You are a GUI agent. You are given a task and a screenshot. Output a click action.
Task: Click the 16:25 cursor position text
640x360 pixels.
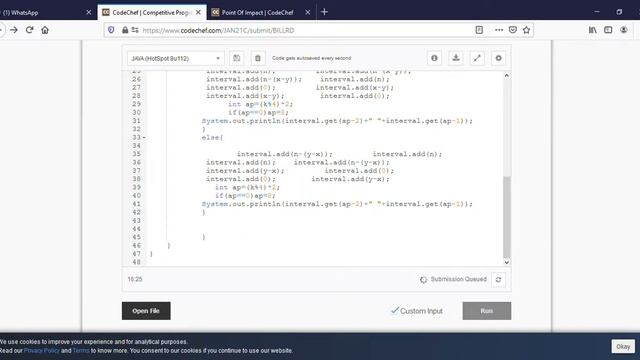tap(135, 279)
